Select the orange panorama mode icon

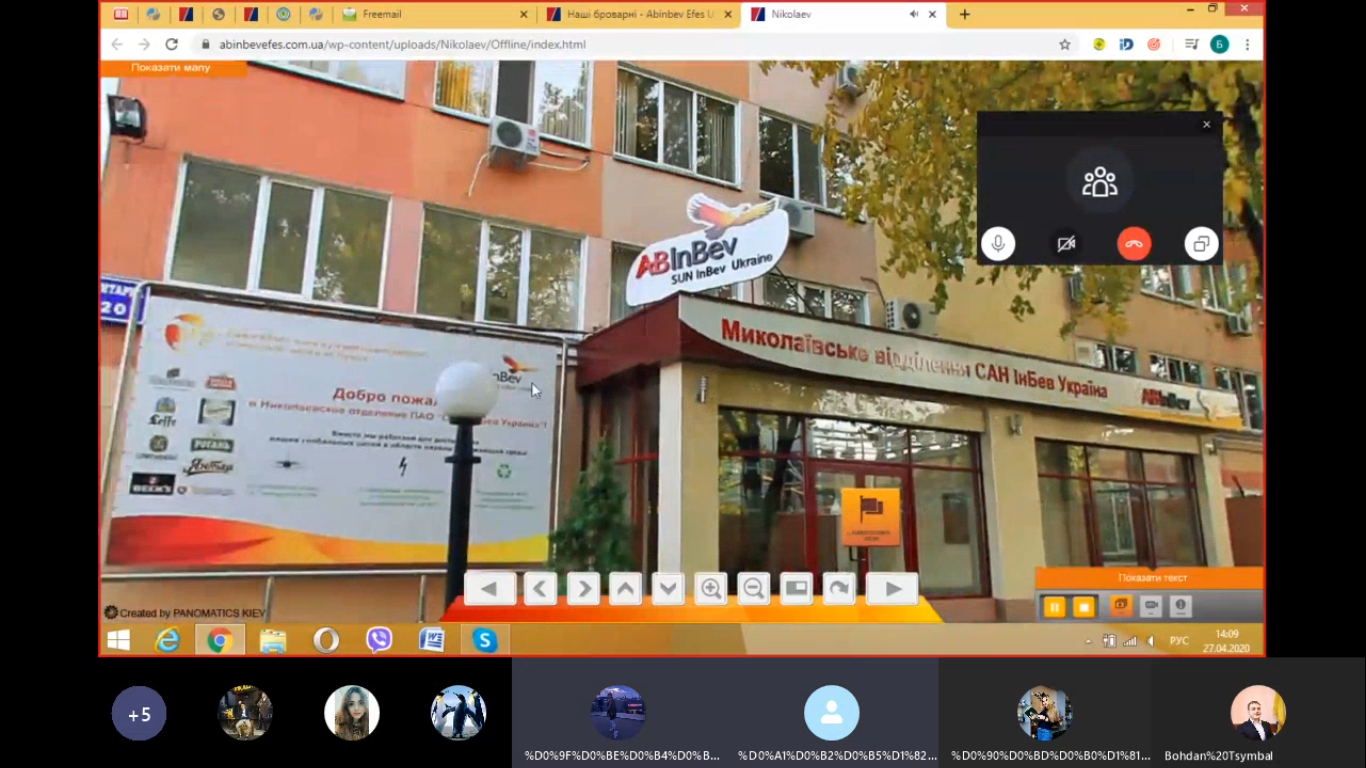click(x=1119, y=606)
